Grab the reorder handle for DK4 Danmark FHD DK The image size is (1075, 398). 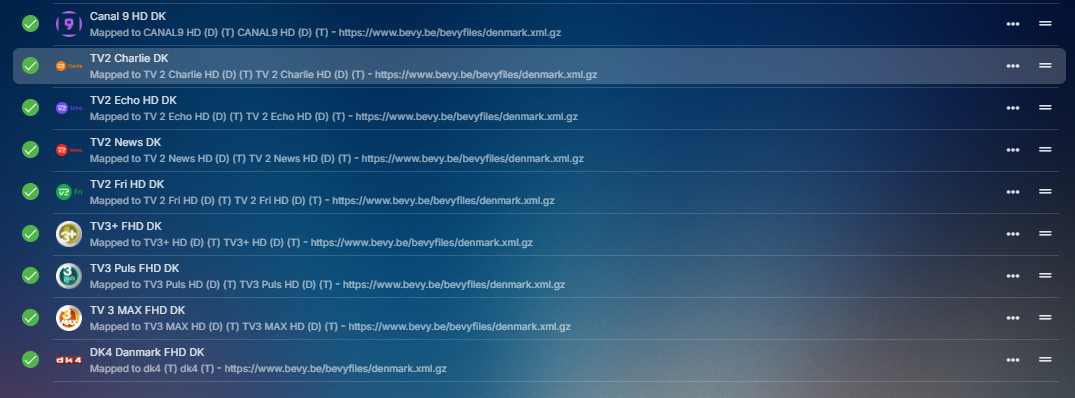pyautogui.click(x=1045, y=359)
